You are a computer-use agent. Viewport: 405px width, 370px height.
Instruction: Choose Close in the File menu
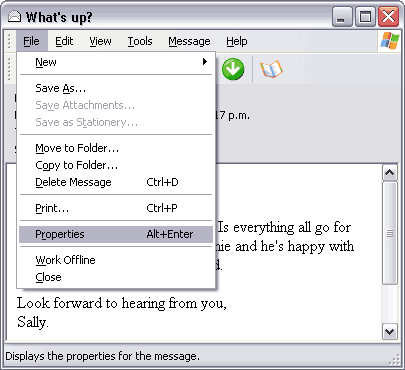tap(116, 277)
